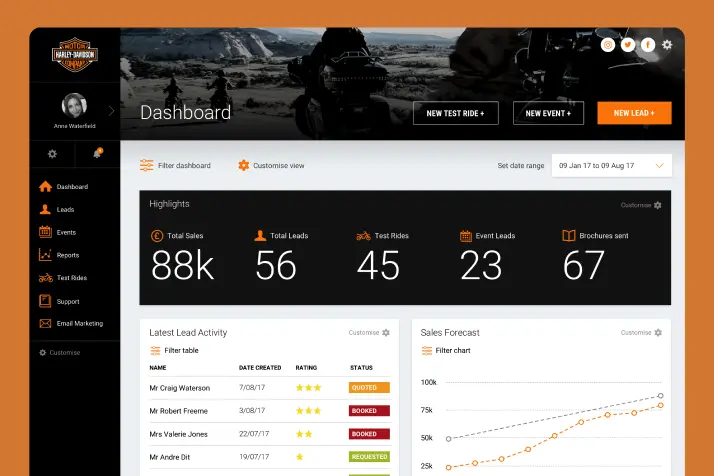Click the sidebar settings gear under profile
This screenshot has height=476, width=714.
(x=52, y=154)
